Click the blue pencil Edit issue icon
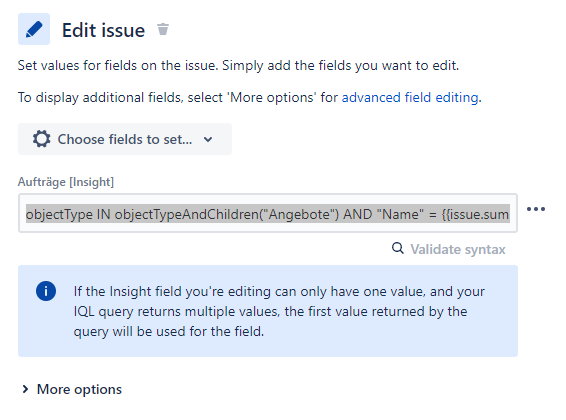Image resolution: width=566 pixels, height=420 pixels. click(x=34, y=29)
